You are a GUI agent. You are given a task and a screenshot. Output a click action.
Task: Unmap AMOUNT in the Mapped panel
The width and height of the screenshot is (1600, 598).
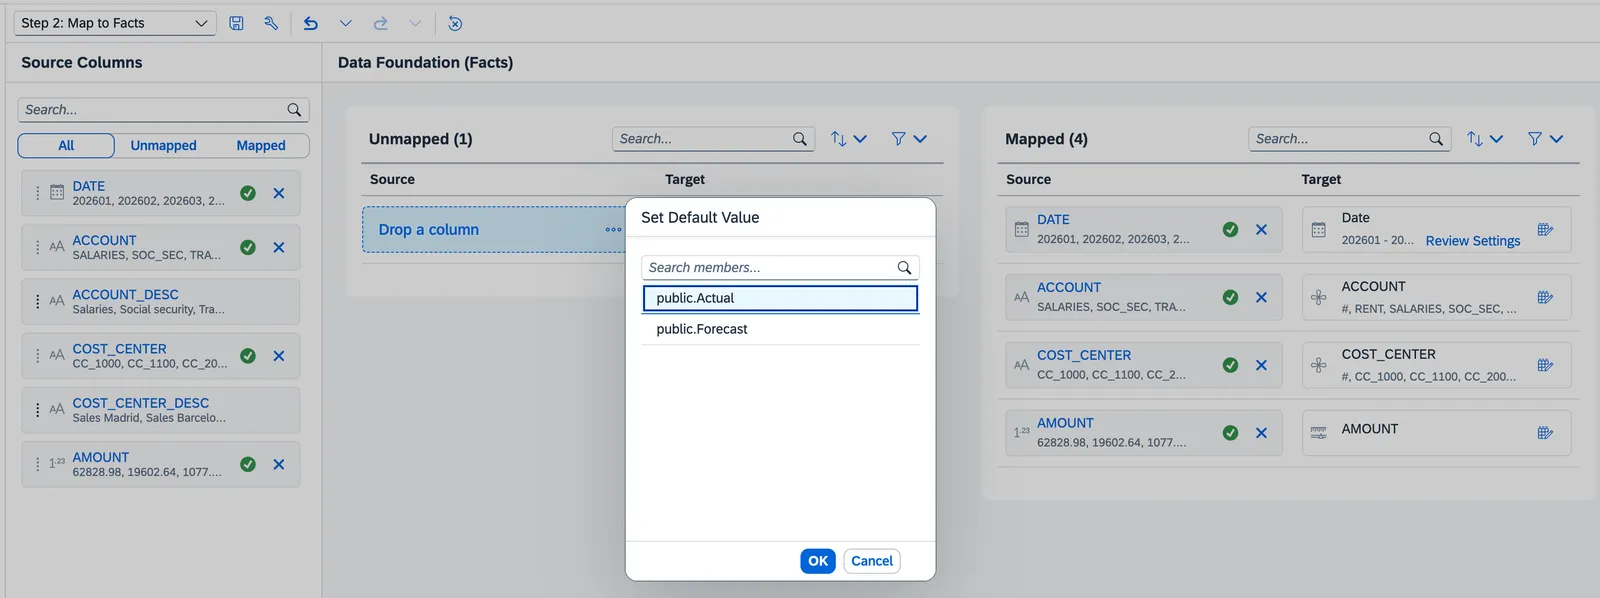[1262, 433]
